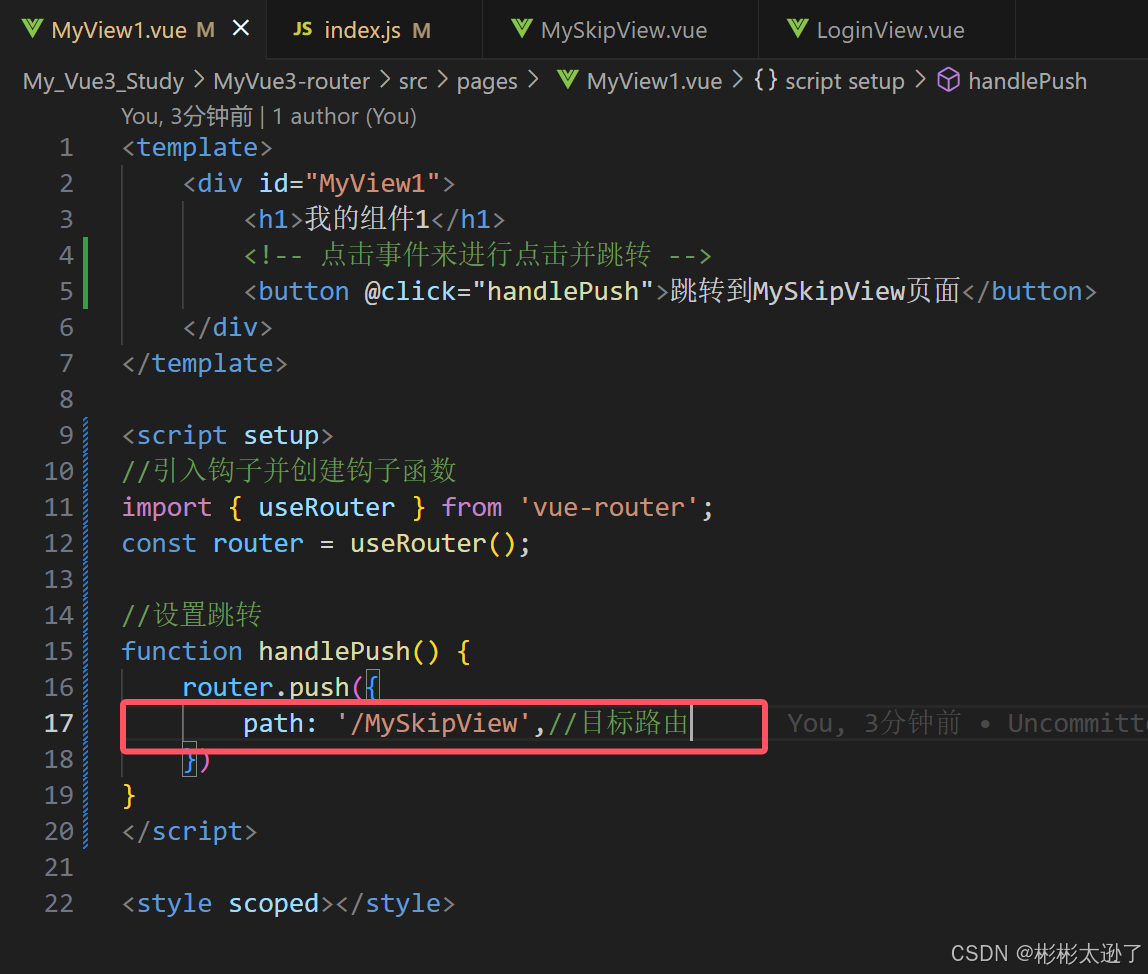Click the Vue icon on MySkipView.vue tab

(x=521, y=29)
